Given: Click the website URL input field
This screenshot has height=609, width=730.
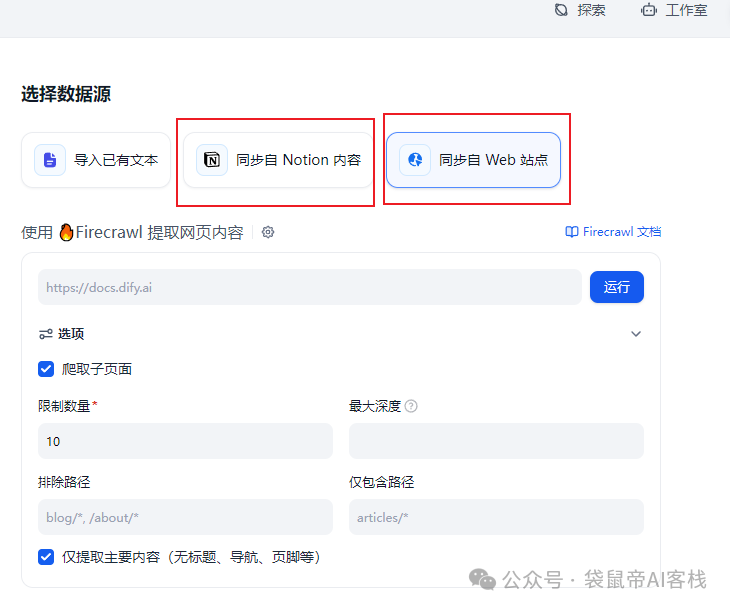Looking at the screenshot, I should tap(309, 287).
